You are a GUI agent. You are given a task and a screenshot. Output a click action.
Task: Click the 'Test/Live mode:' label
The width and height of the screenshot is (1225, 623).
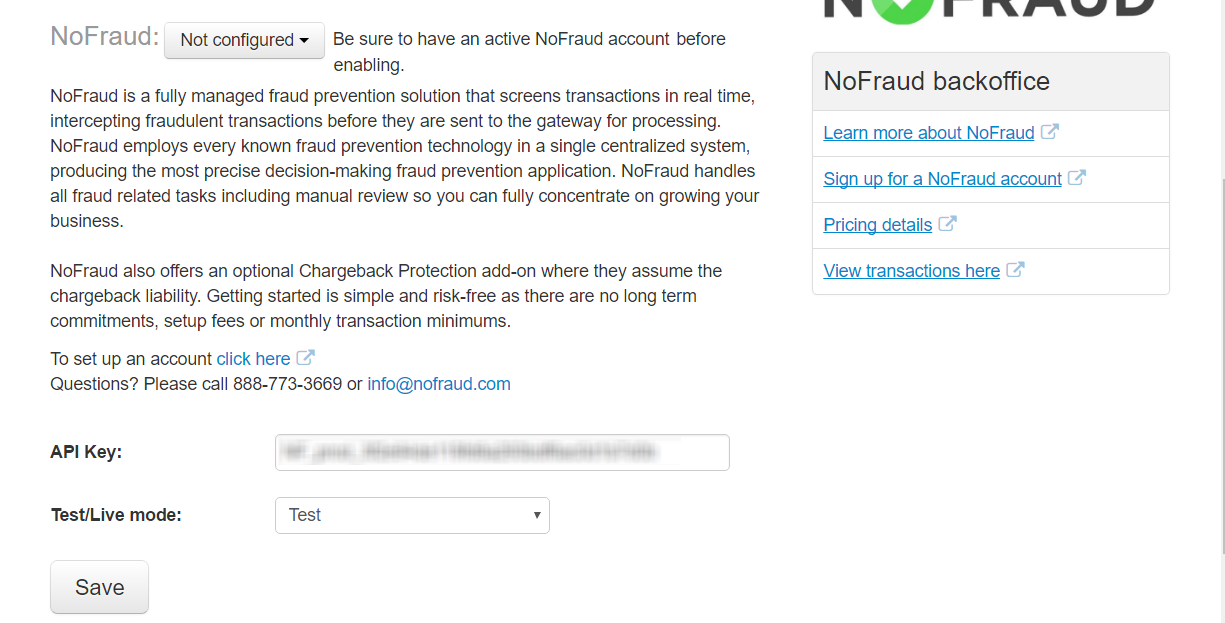pos(116,515)
